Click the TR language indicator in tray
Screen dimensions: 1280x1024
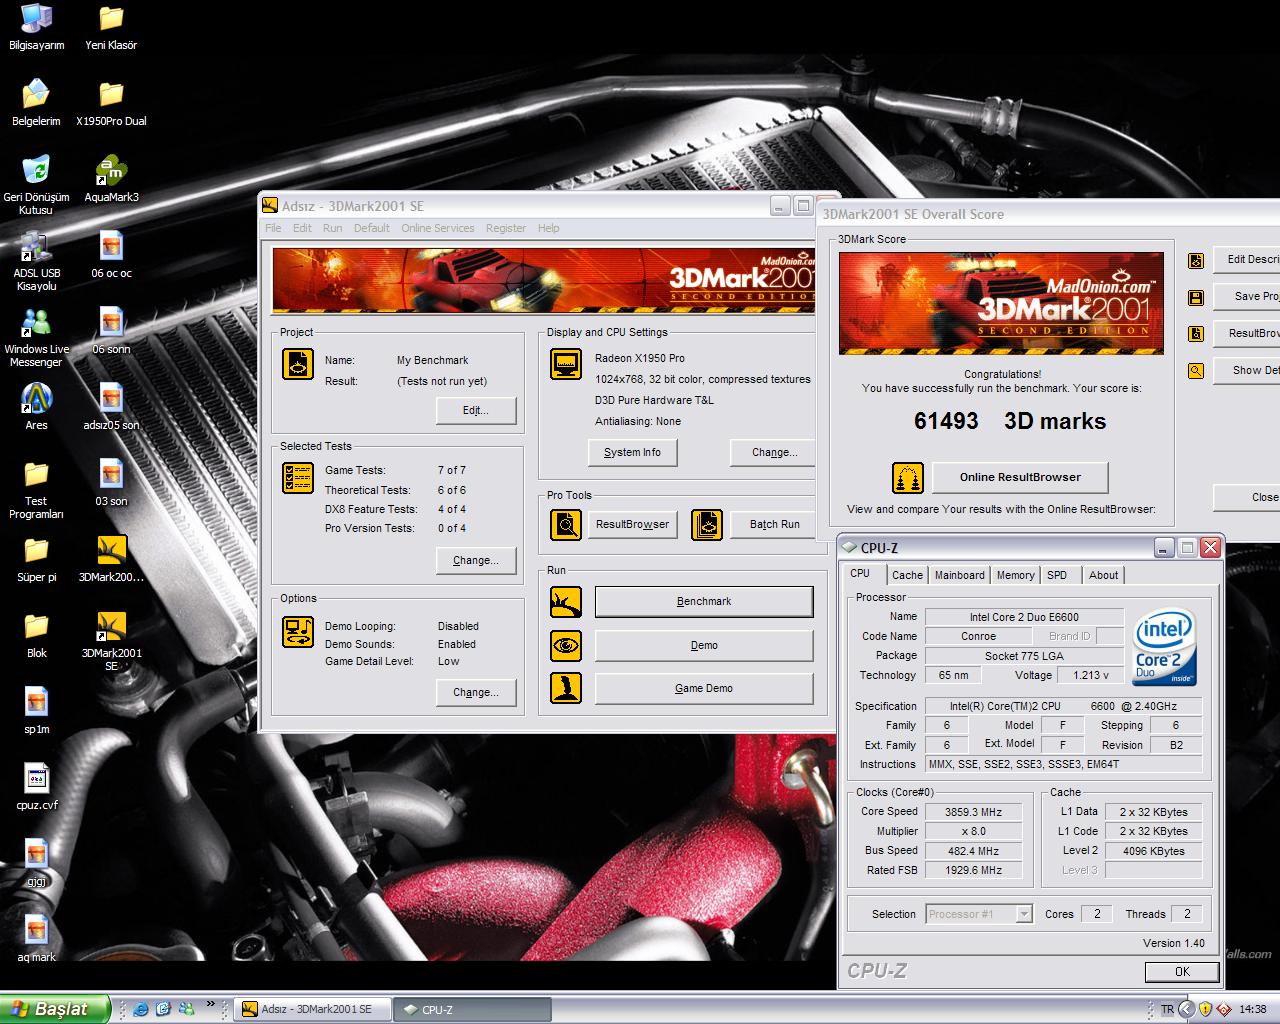click(x=1167, y=1010)
